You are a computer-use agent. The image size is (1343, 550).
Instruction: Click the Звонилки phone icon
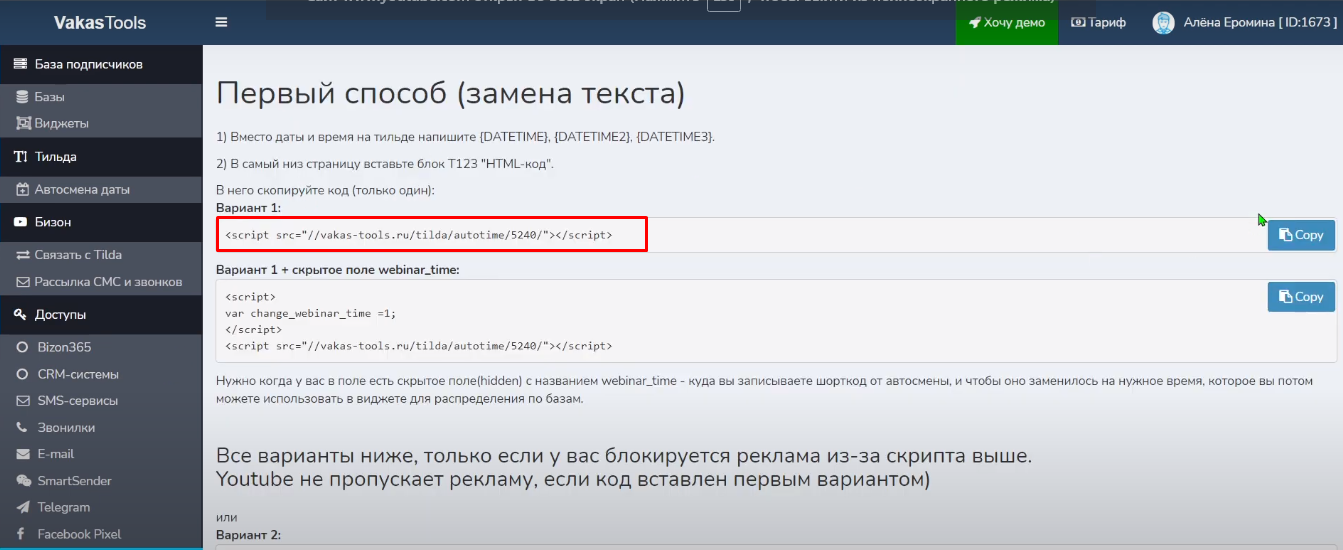click(x=22, y=427)
